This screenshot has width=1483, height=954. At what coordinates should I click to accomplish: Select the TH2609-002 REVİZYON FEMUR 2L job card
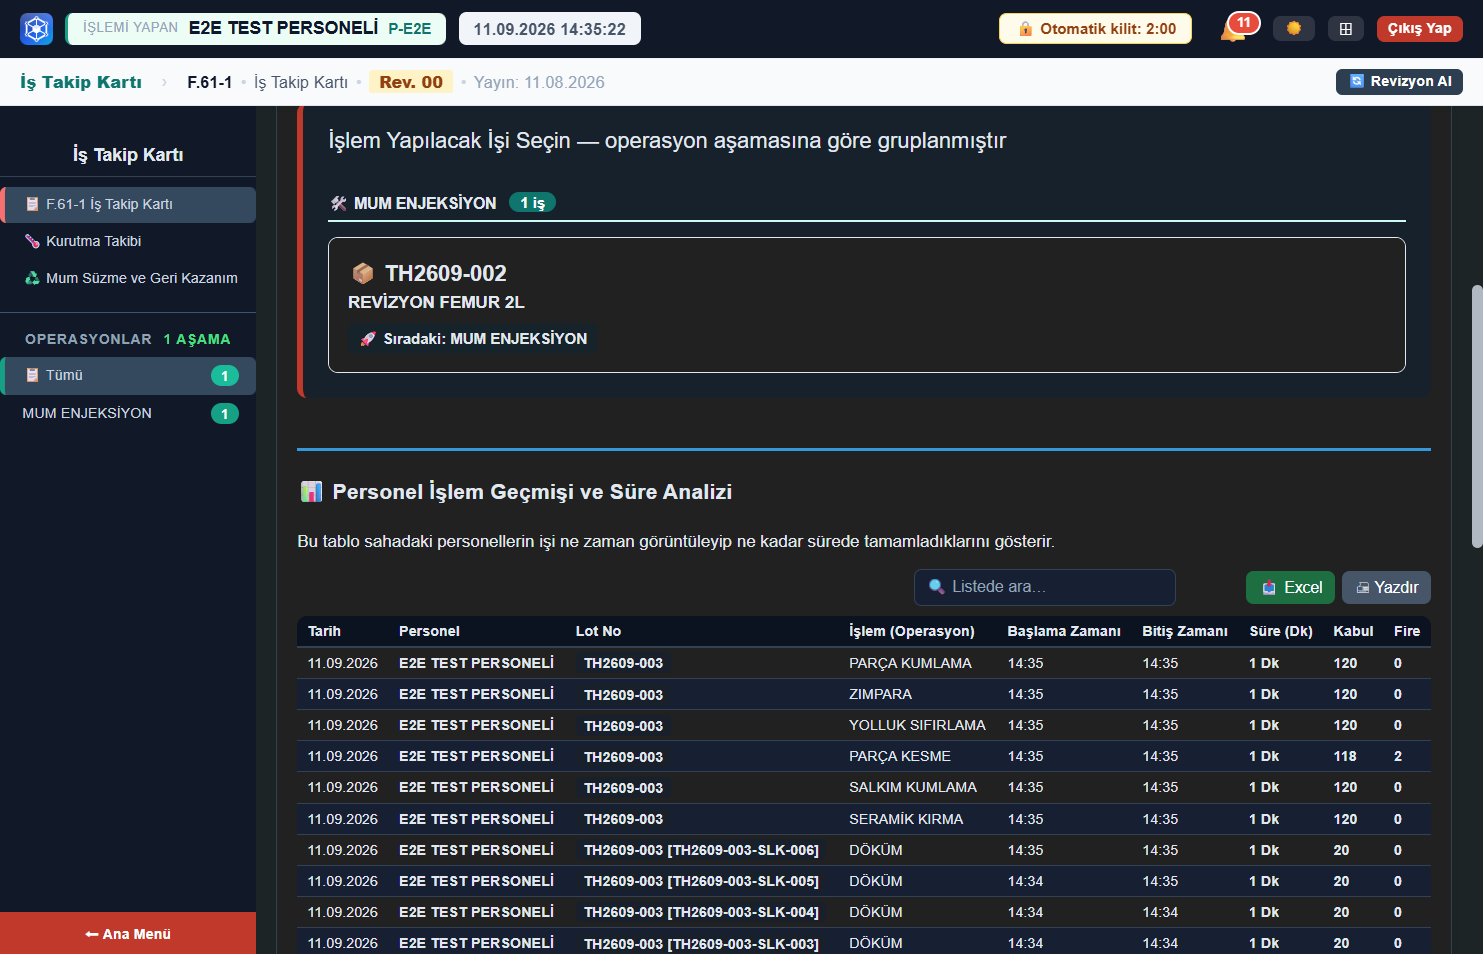(866, 305)
